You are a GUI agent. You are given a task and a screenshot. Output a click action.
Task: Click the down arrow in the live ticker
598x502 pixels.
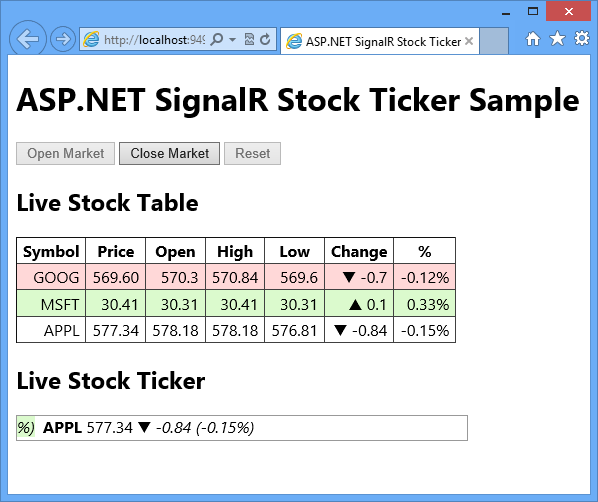click(145, 428)
